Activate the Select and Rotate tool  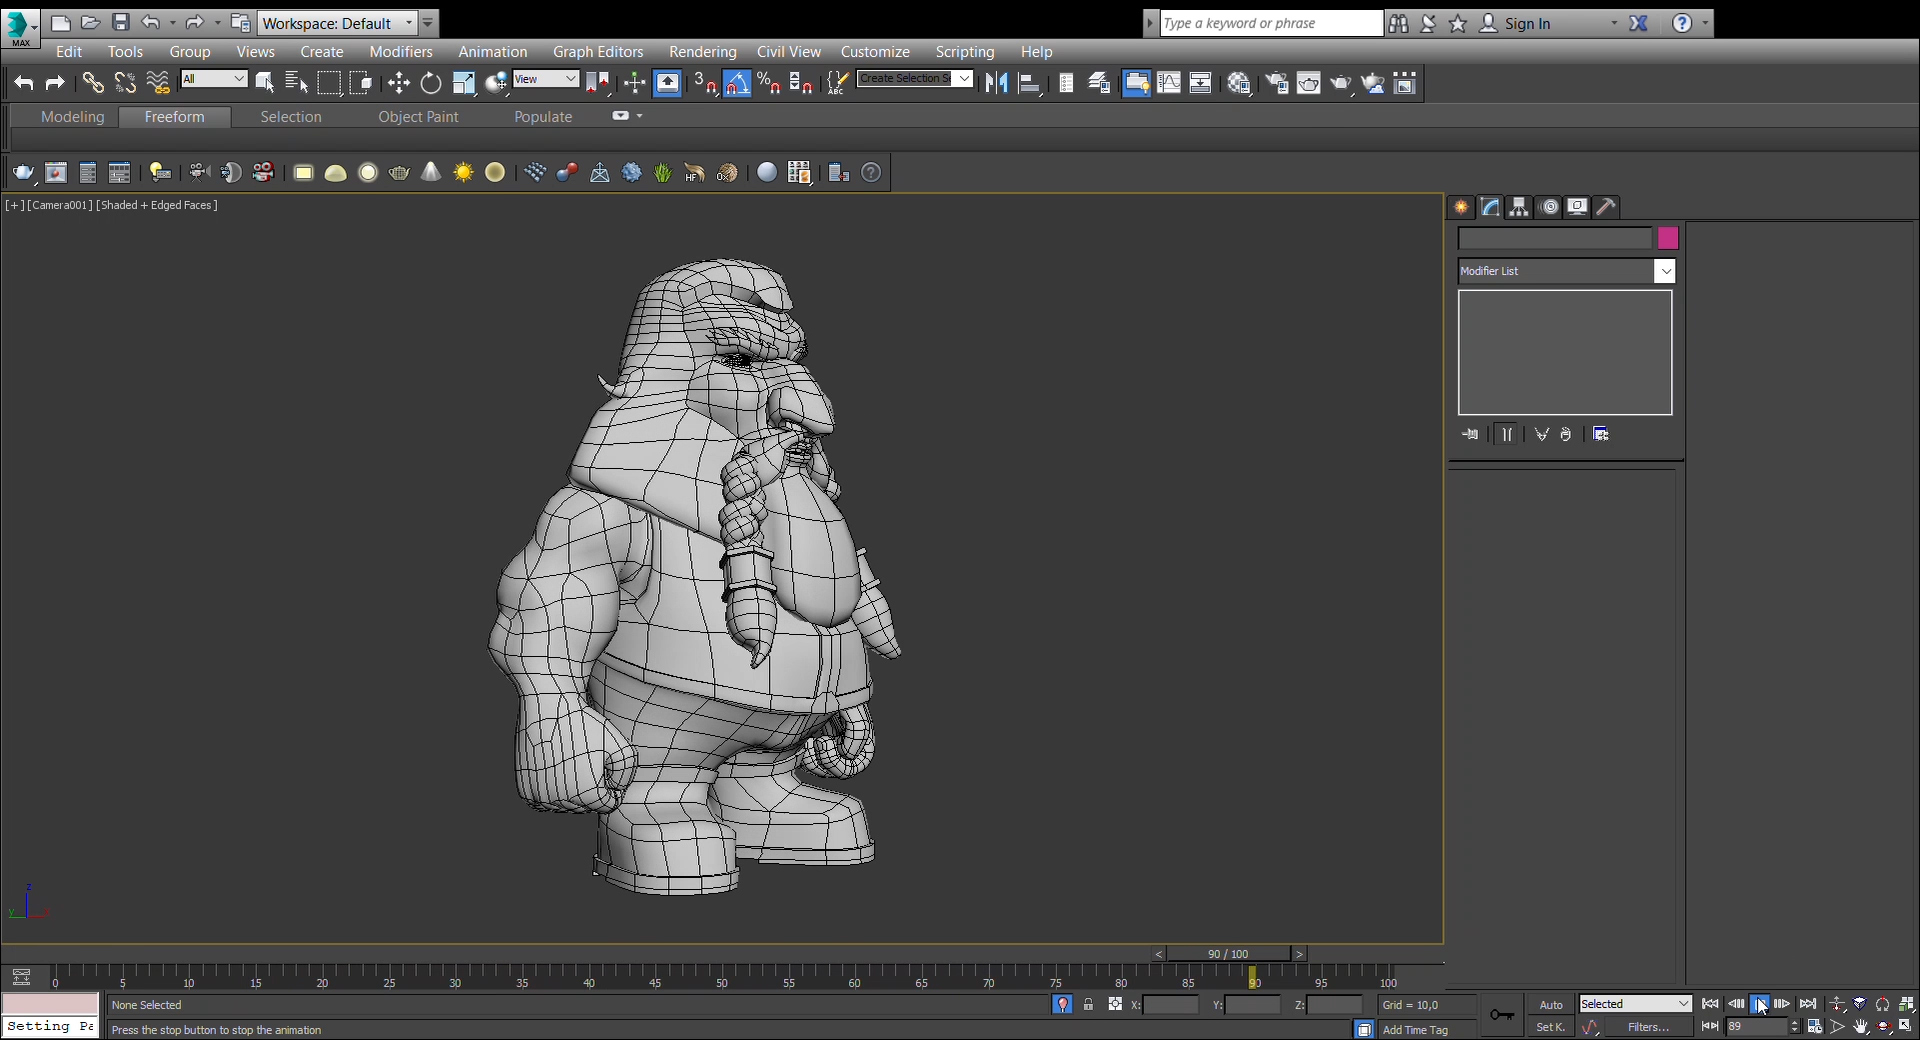click(x=431, y=84)
